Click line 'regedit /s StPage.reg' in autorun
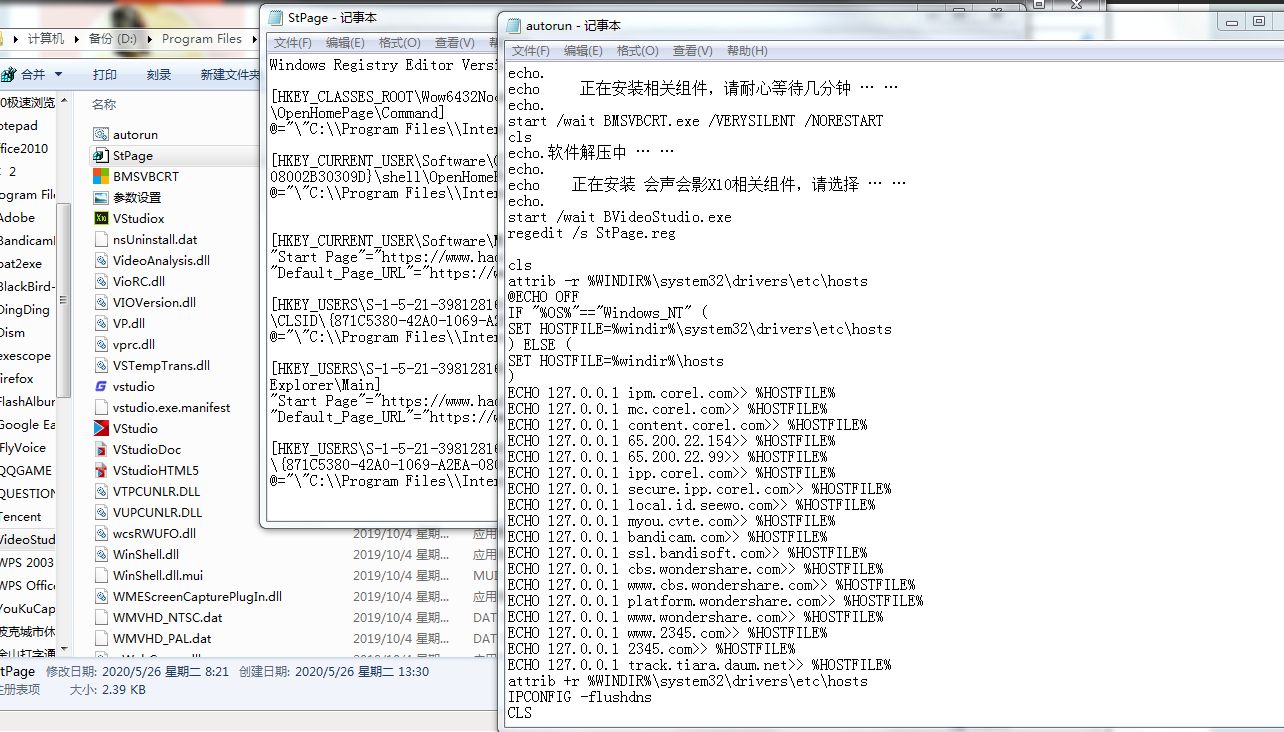This screenshot has width=1284, height=732. click(591, 233)
